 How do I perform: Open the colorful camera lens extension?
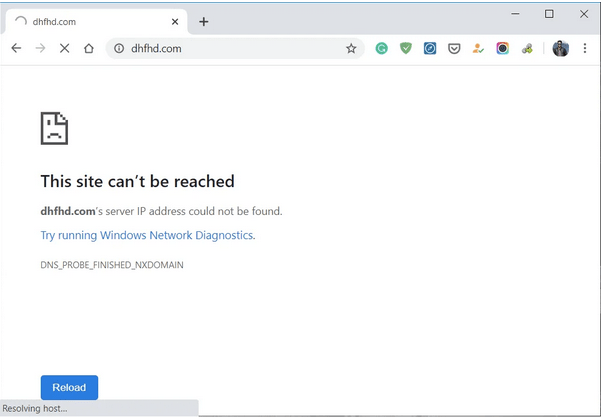point(502,48)
